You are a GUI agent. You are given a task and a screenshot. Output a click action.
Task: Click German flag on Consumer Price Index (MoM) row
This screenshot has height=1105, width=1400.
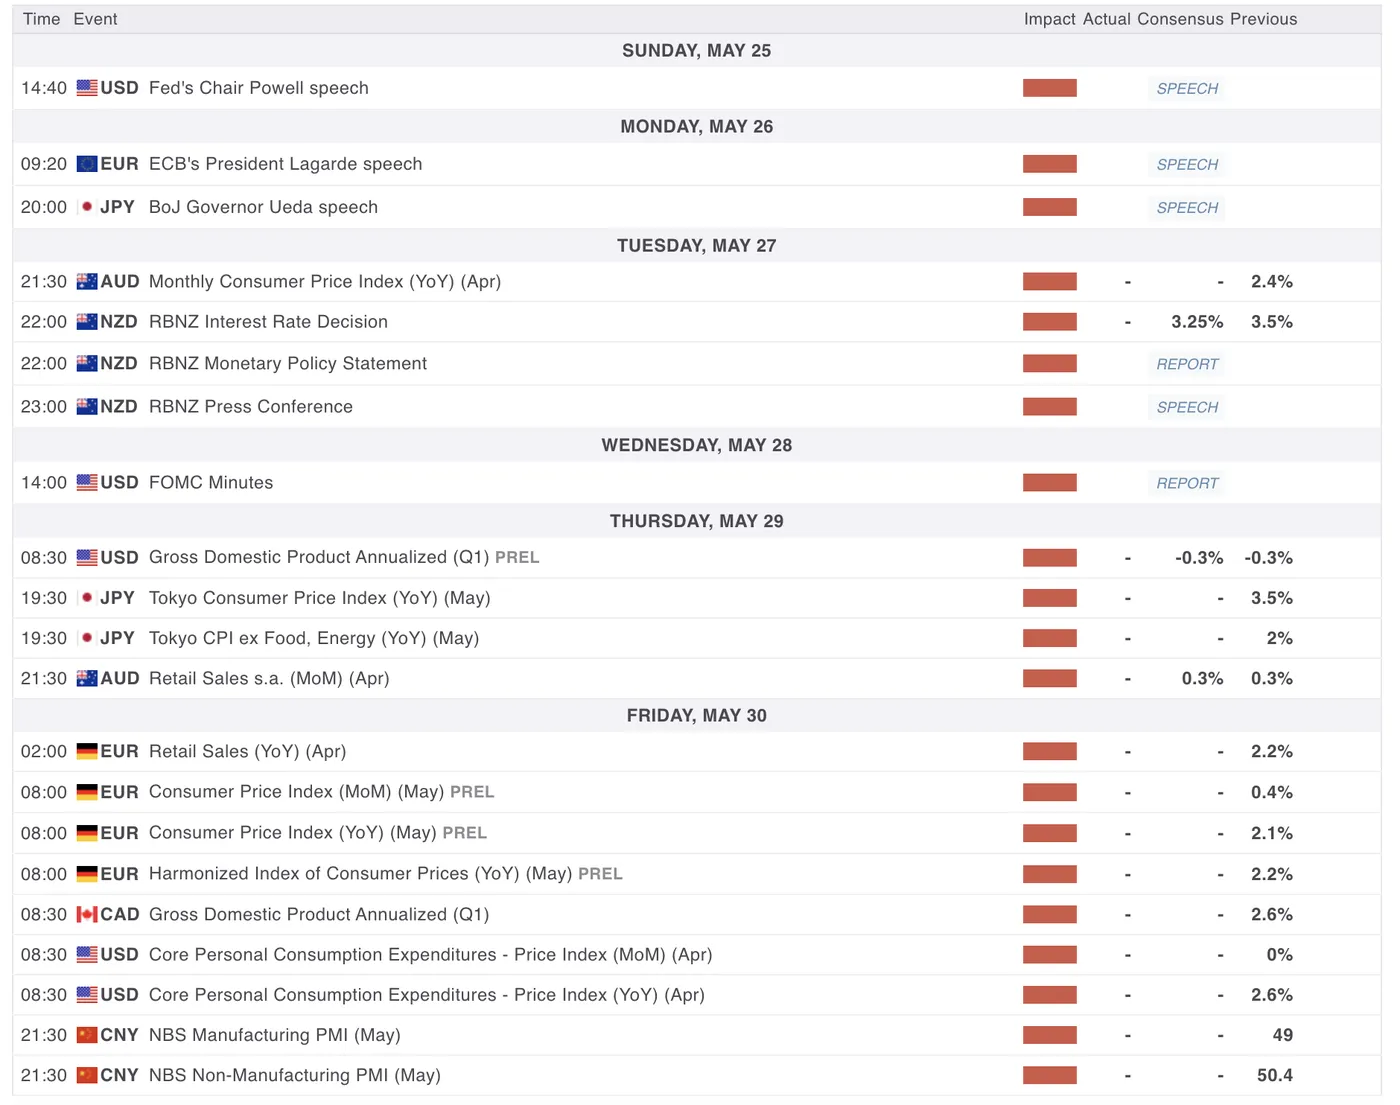(x=87, y=792)
